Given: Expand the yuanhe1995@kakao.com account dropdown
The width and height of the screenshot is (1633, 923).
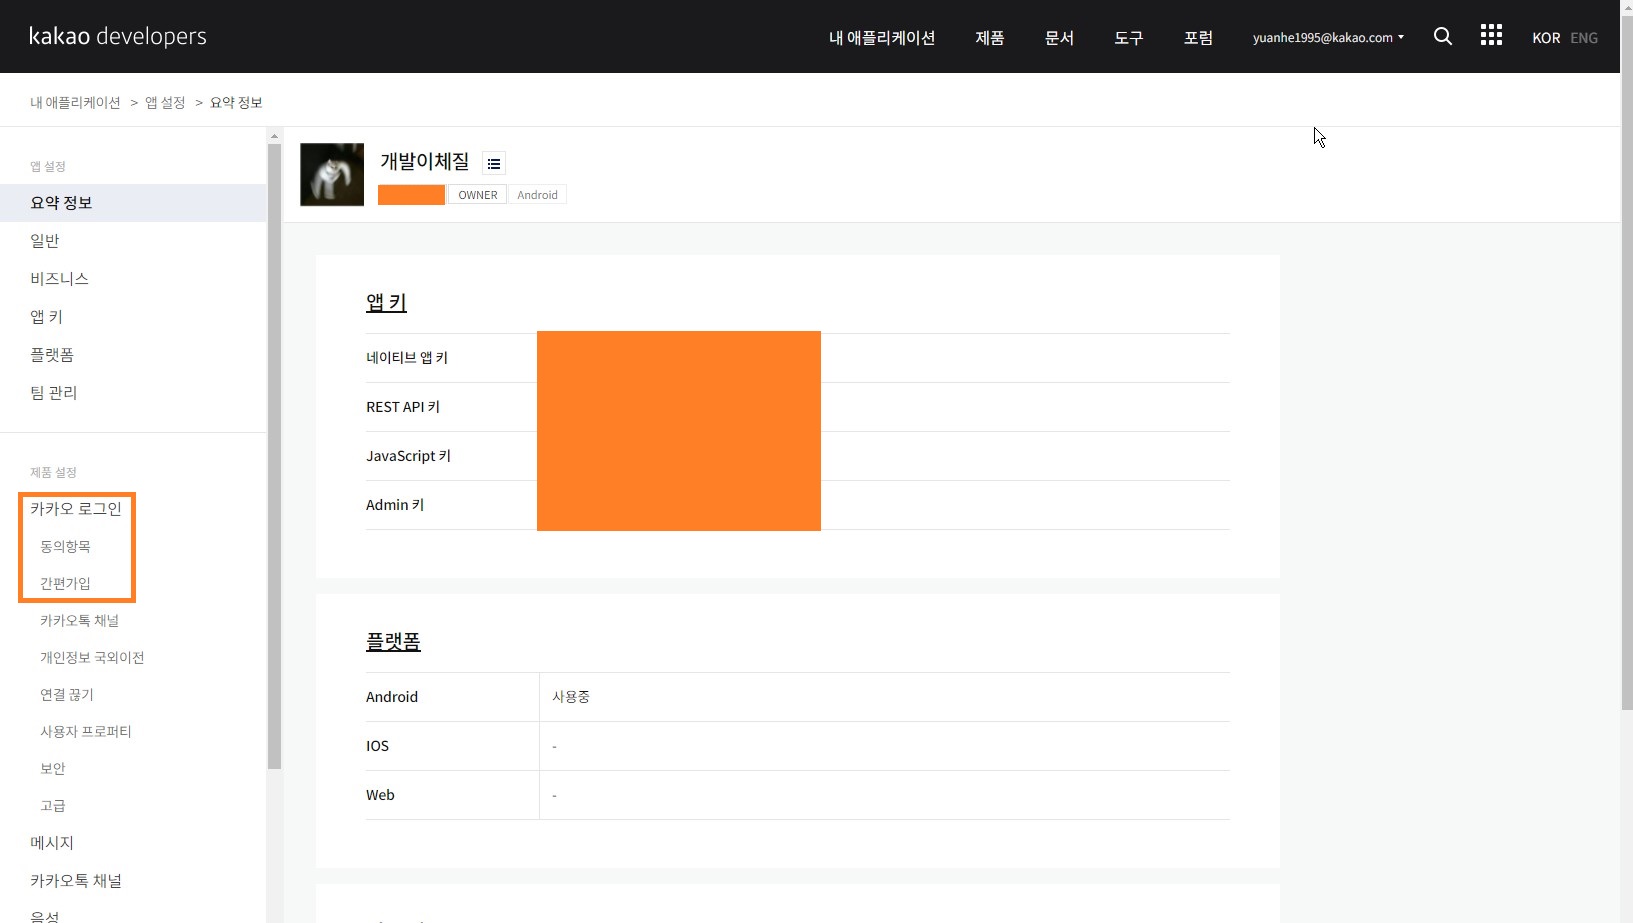Looking at the screenshot, I should click(x=1328, y=38).
